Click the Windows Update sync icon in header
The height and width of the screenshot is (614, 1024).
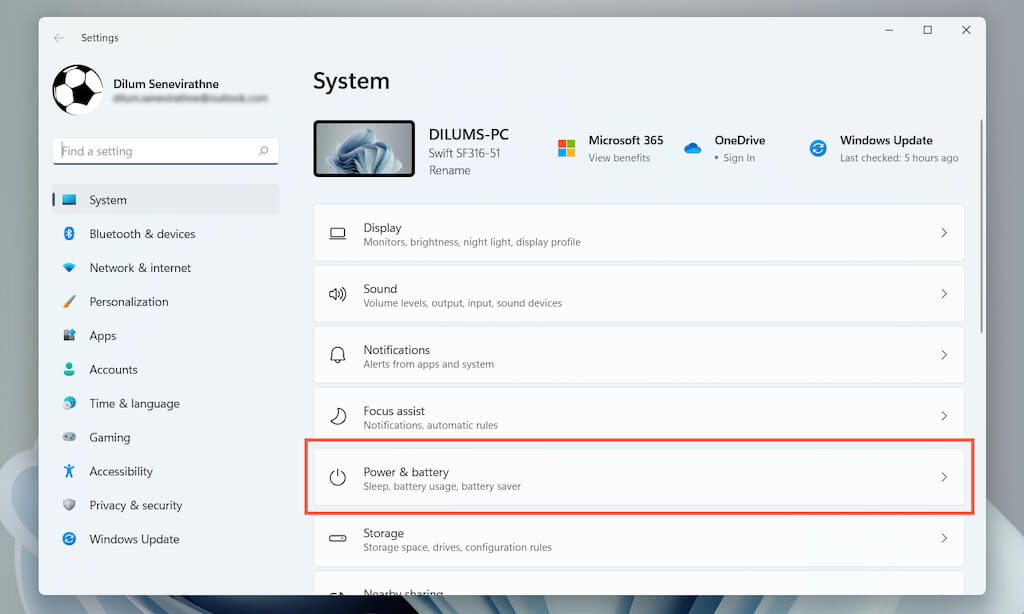pos(818,148)
